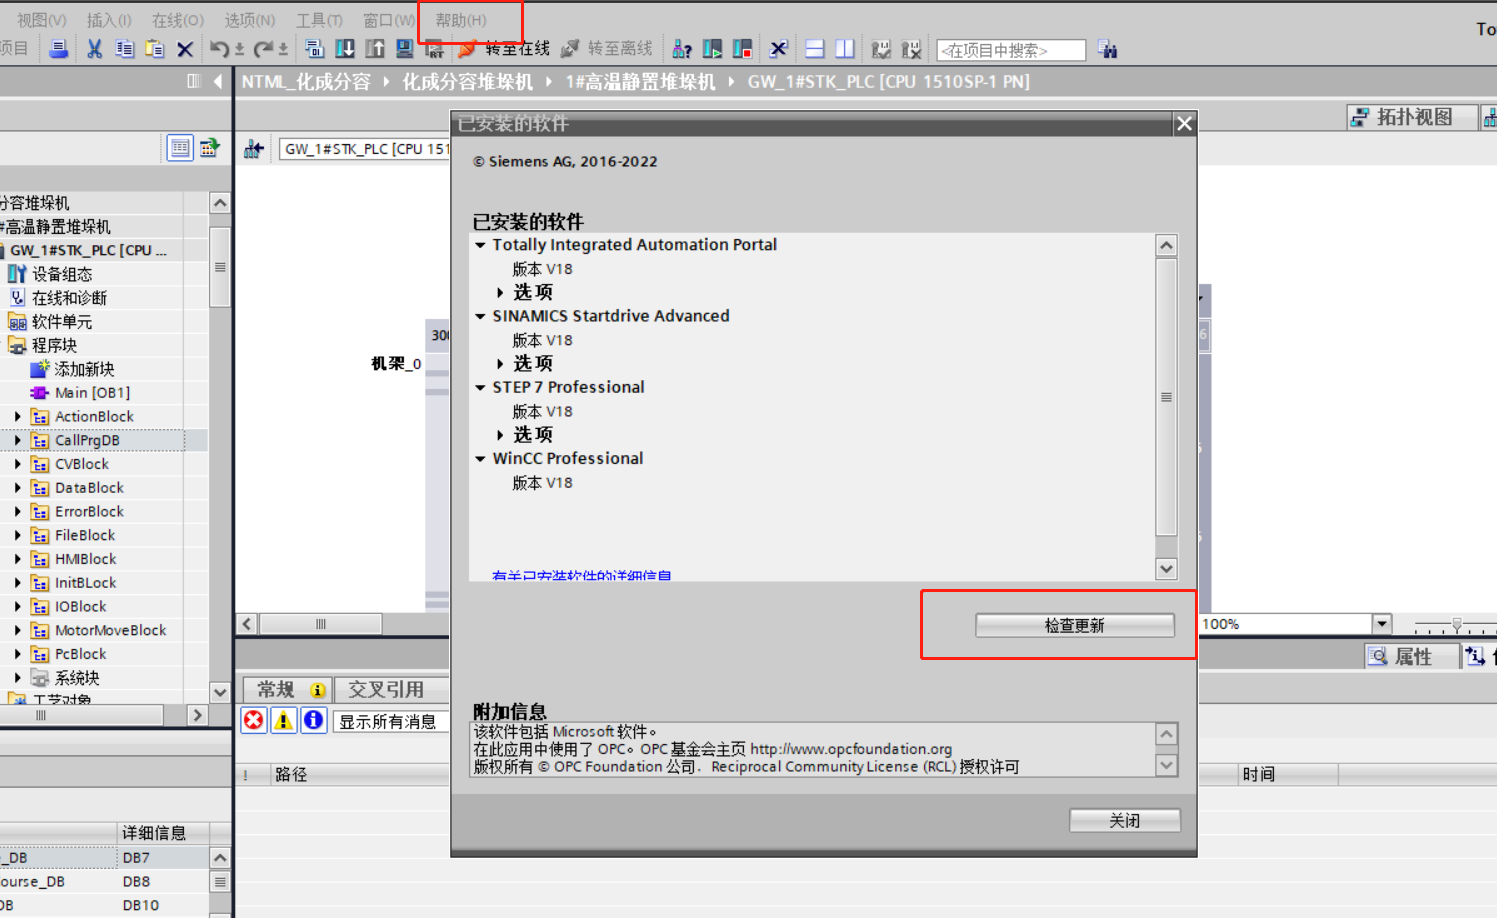The width and height of the screenshot is (1497, 918).
Task: Toggle the information messages filter icon
Action: tap(313, 720)
